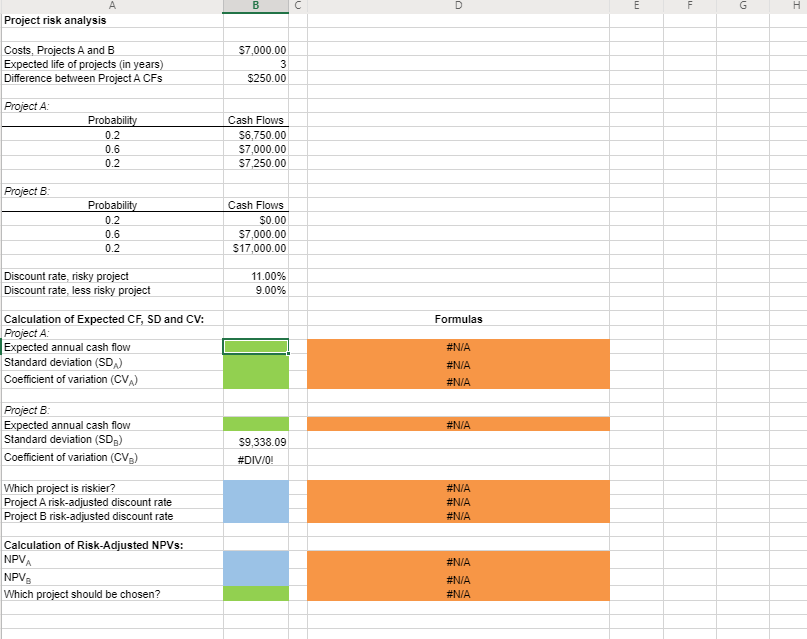Screen dimensions: 807x639
Task: Select column G header
Action: click(743, 6)
